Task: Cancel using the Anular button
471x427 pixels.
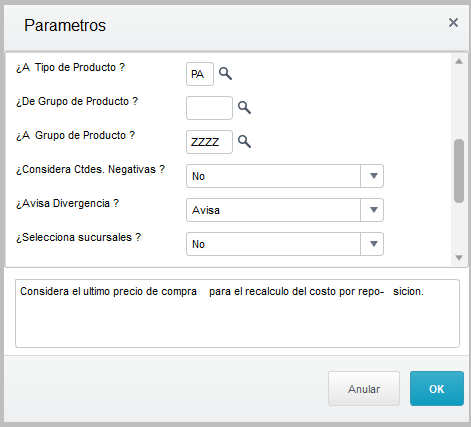Action: (x=364, y=389)
